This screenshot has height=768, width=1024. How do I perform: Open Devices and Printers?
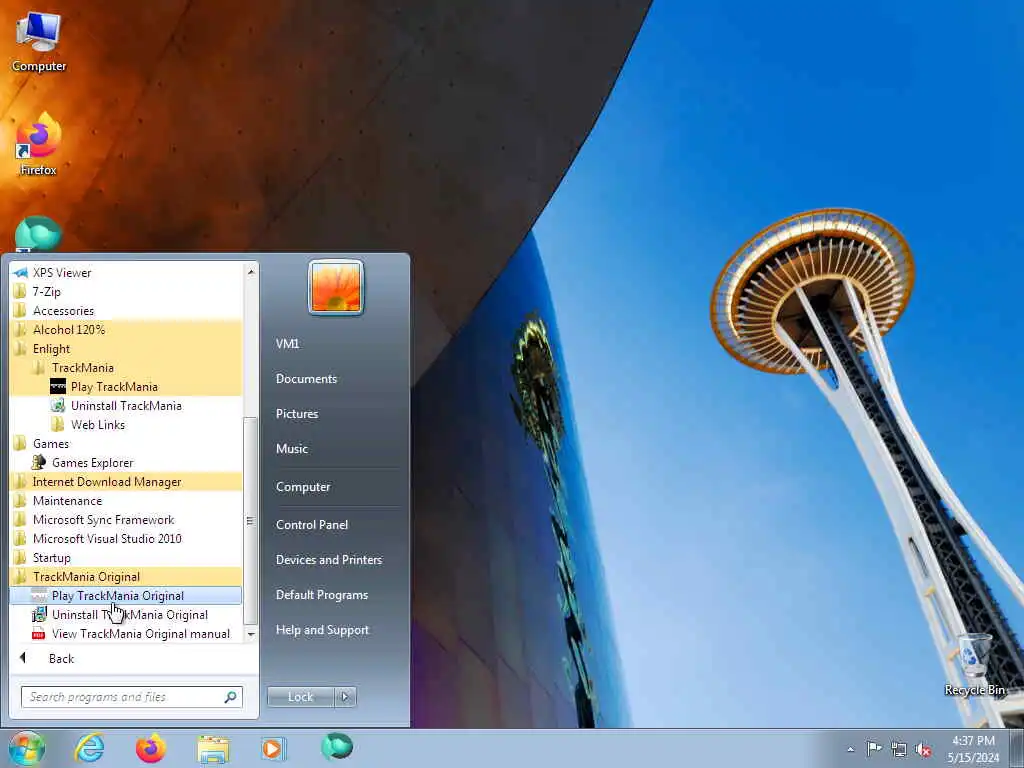(328, 560)
